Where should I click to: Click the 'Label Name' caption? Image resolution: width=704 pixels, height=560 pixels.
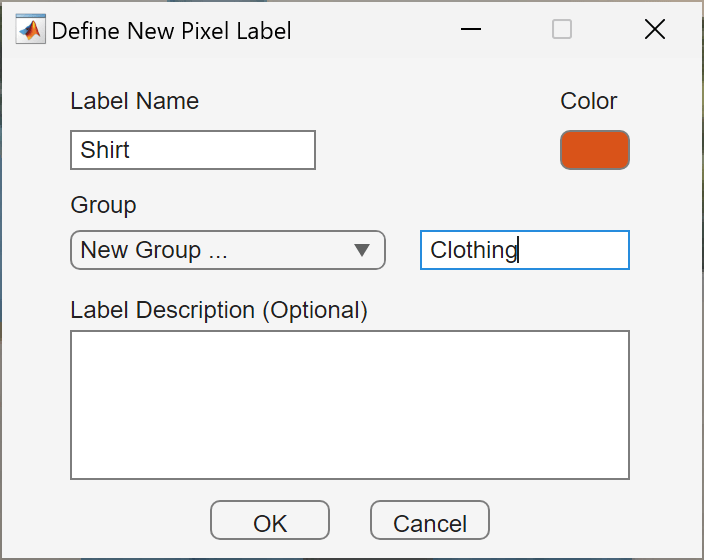(135, 101)
